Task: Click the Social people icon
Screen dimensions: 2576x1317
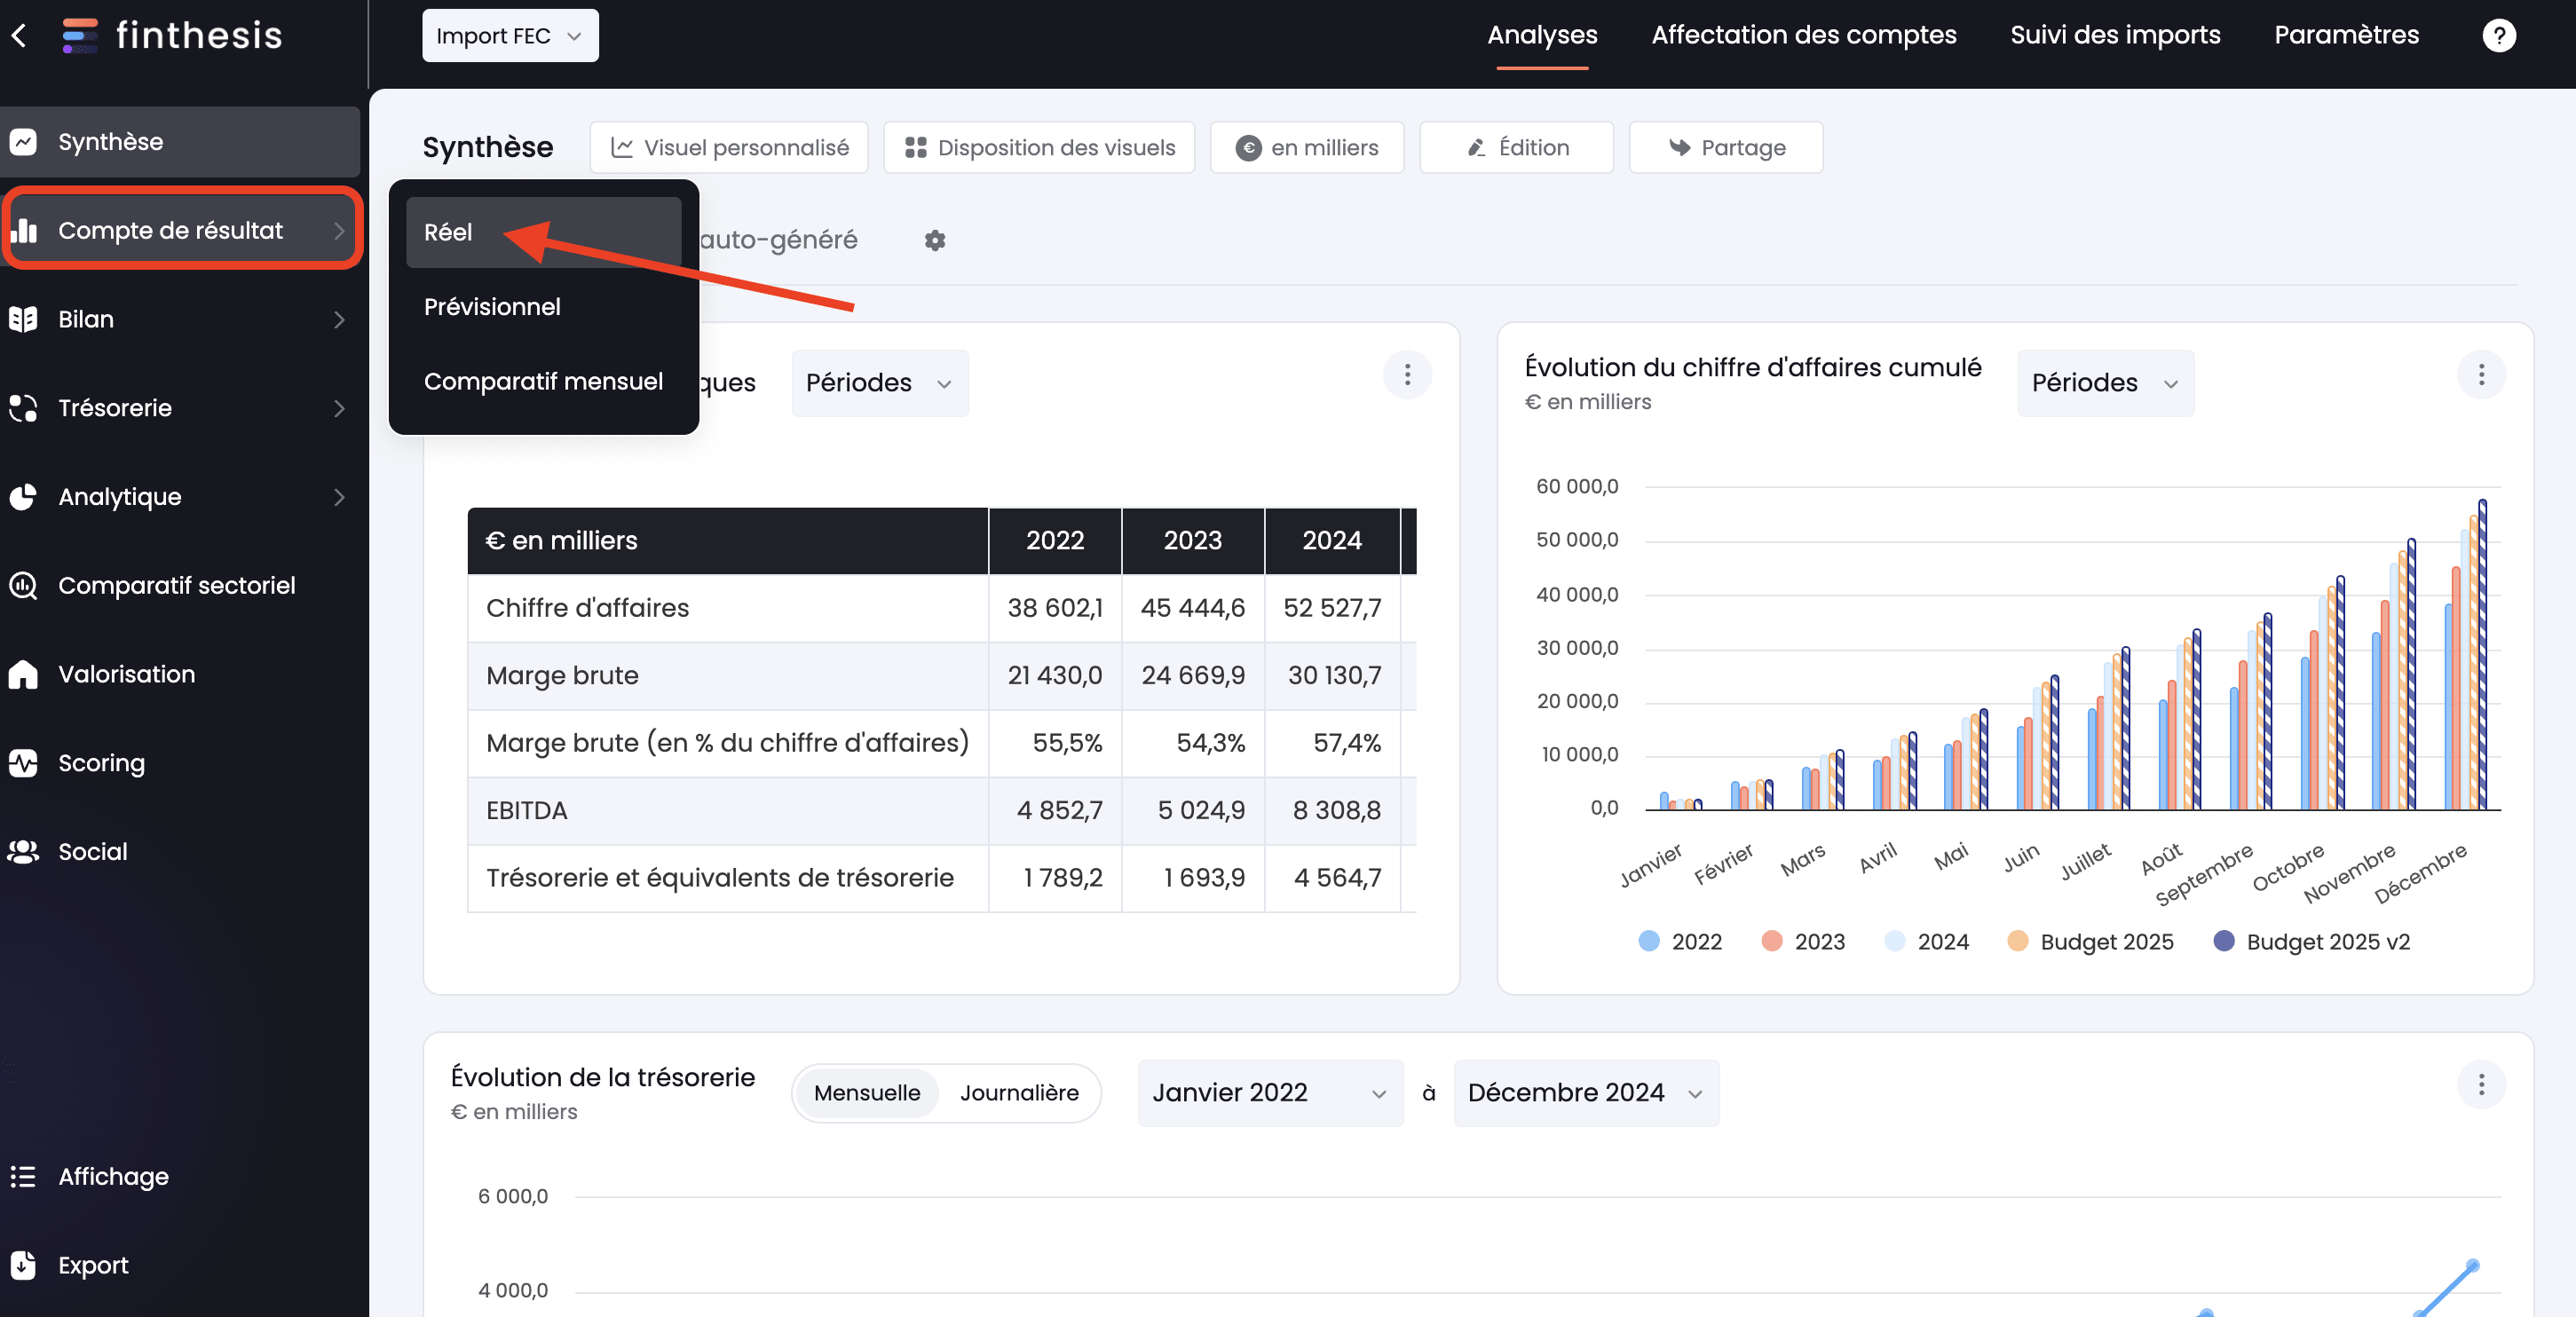Action: click(23, 852)
